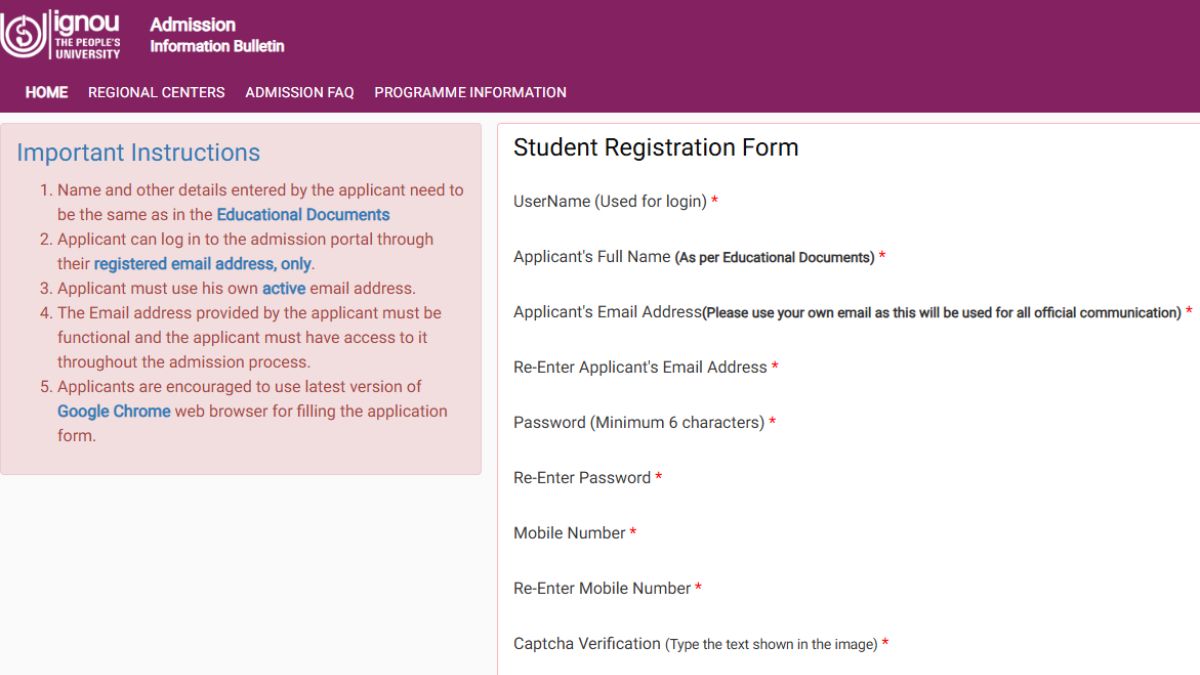Open the Educational Documents link
The image size is (1200, 675).
[304, 214]
